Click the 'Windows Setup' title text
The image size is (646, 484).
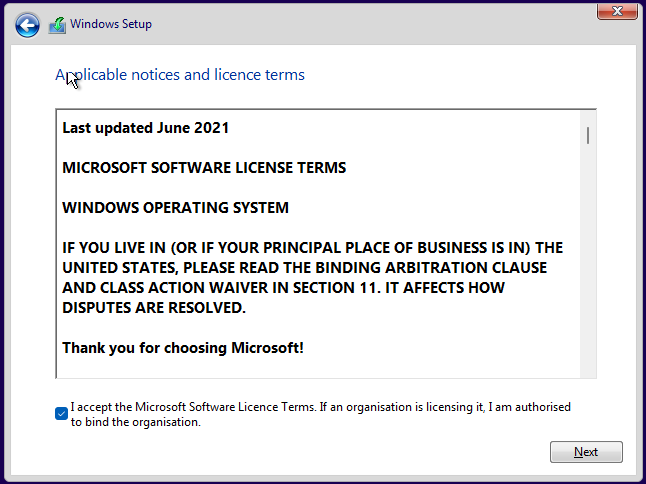pos(111,24)
